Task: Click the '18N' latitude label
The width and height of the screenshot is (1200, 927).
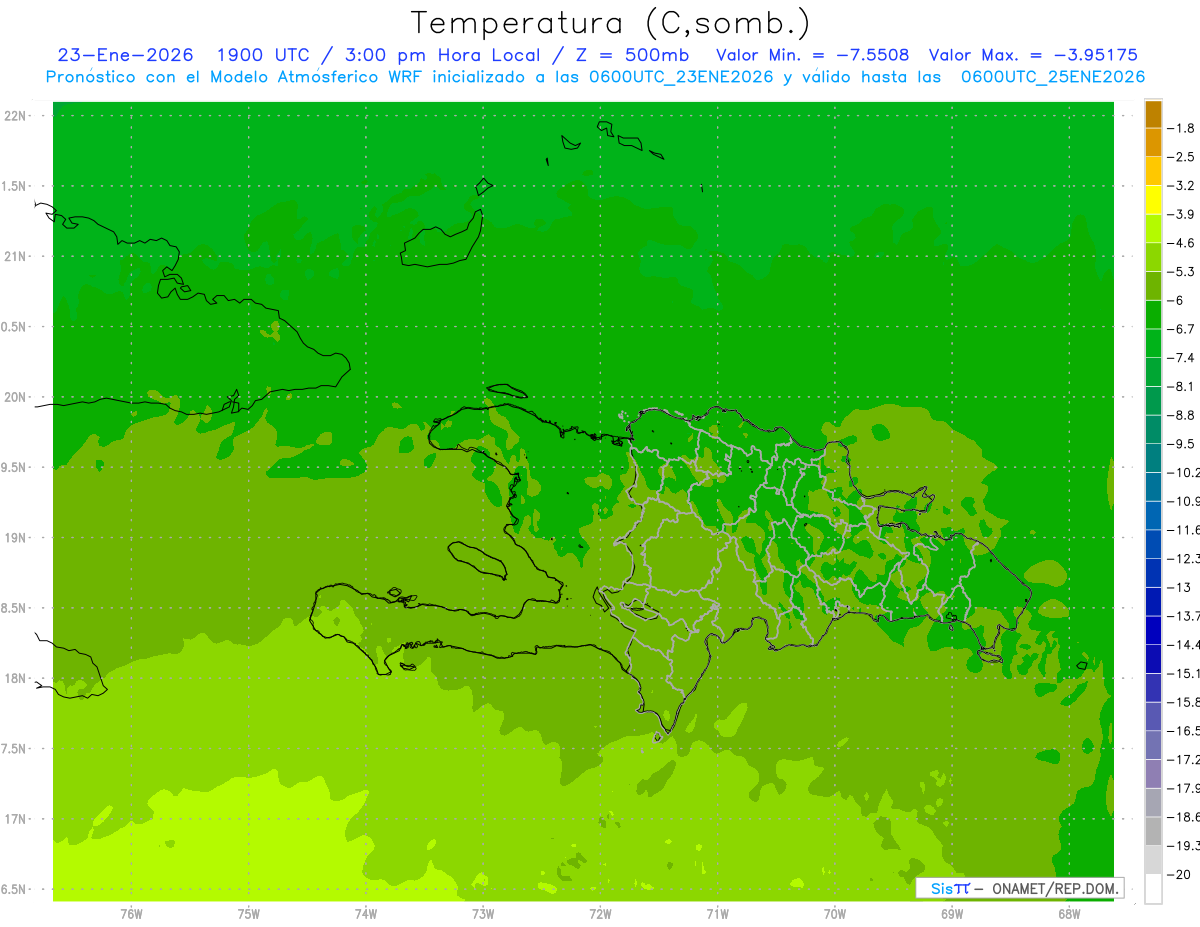Action: [x=16, y=679]
